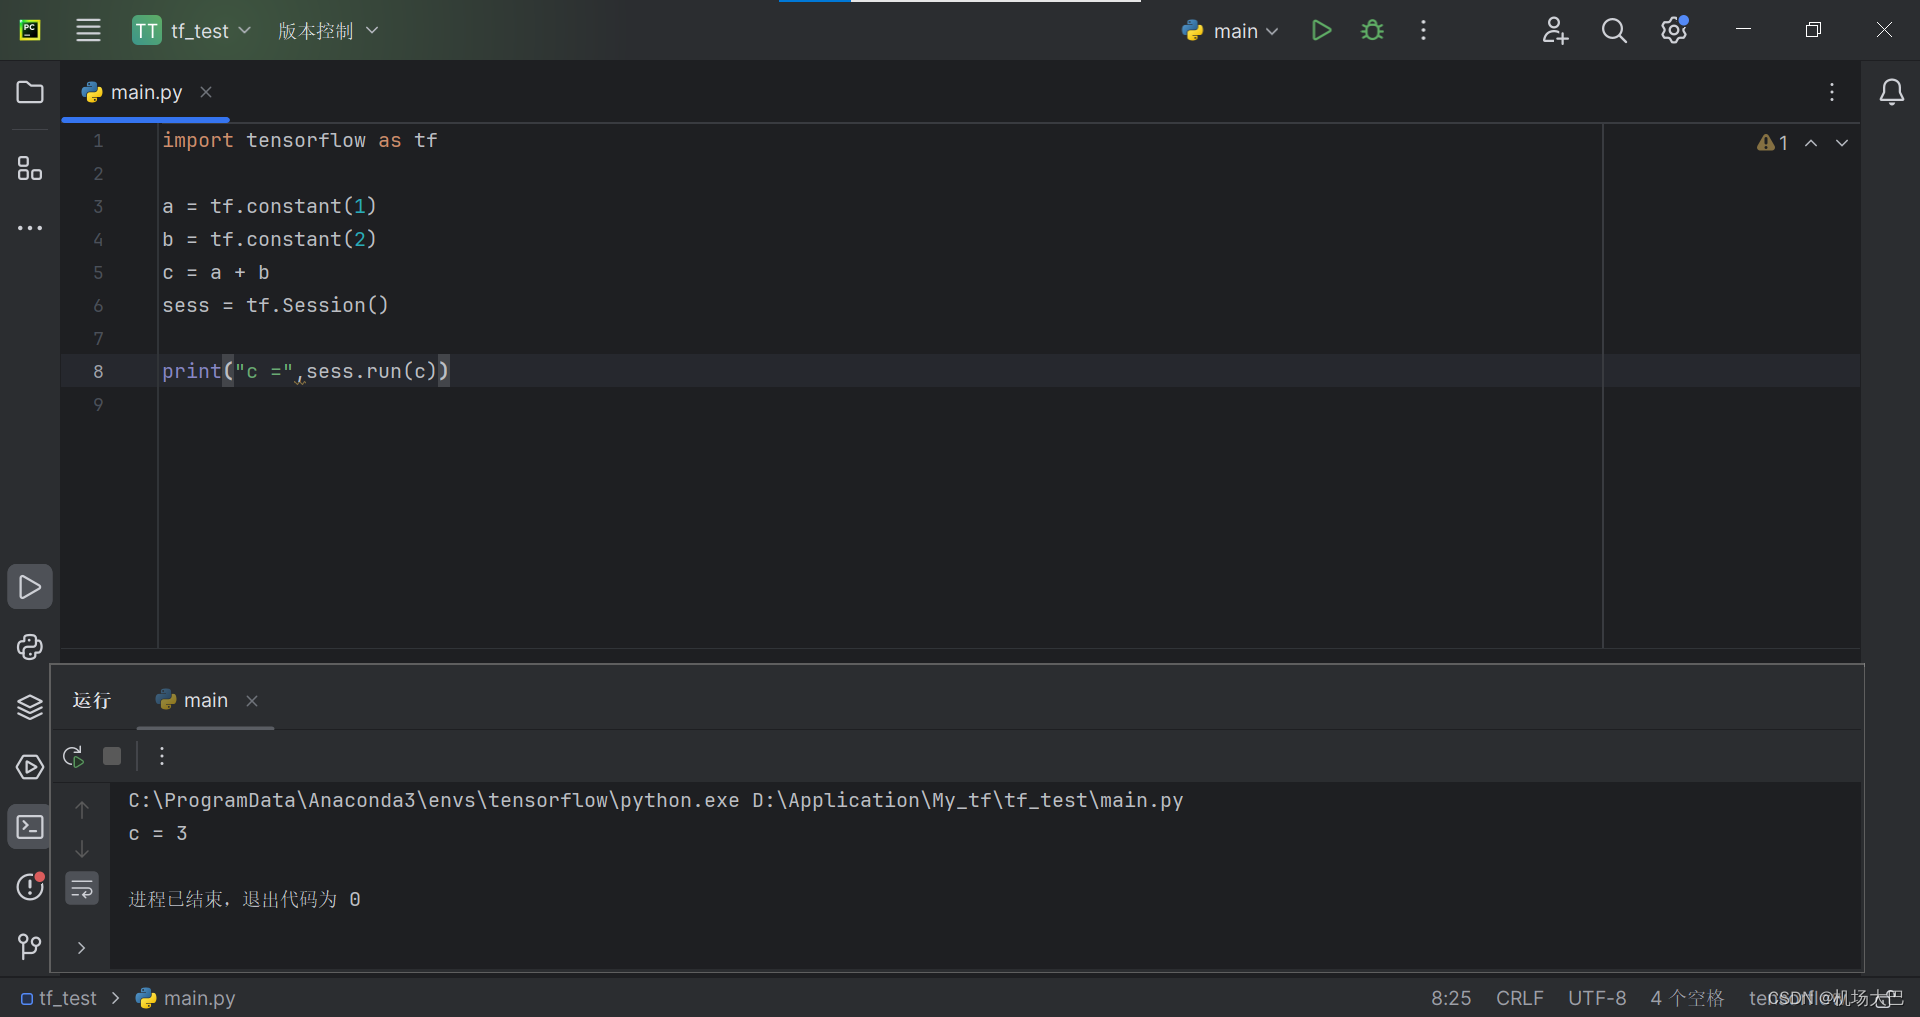
Task: Close the main.py editor tab
Action: pos(206,92)
